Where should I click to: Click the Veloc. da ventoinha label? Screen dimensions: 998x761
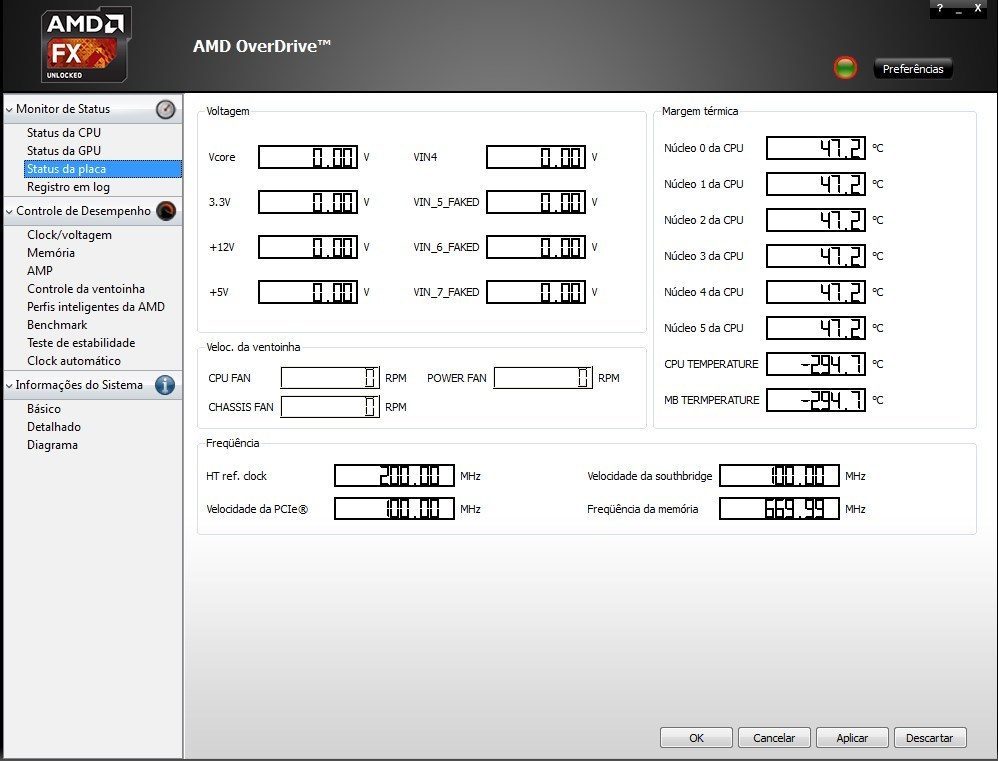click(x=253, y=347)
